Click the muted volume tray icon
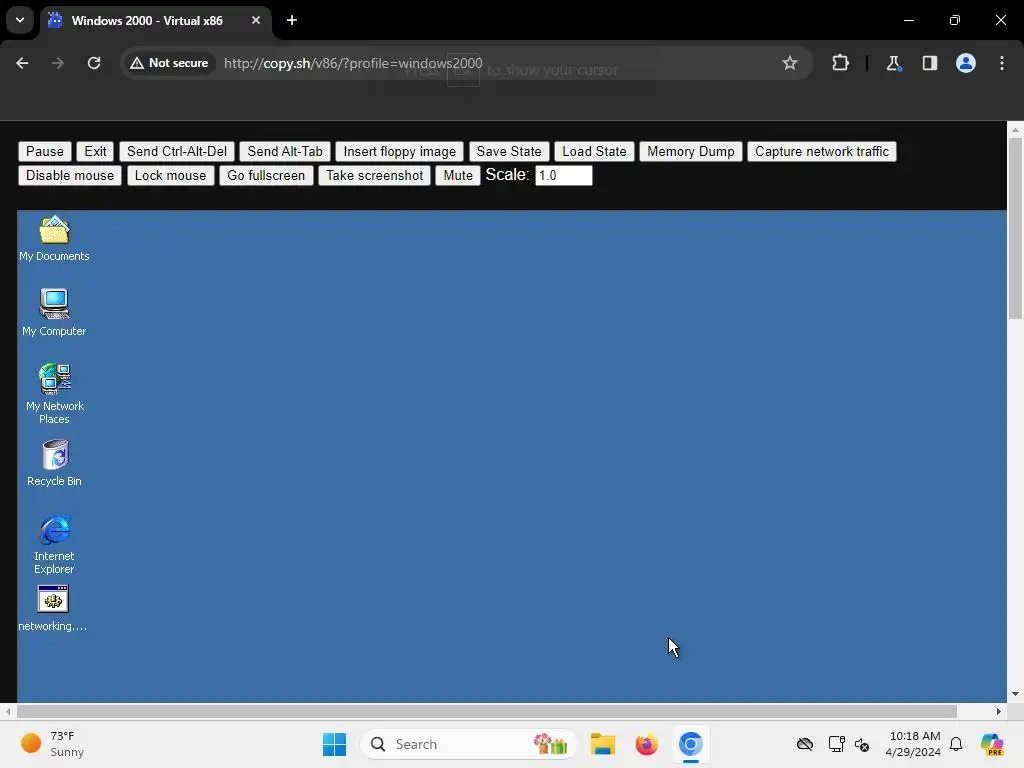This screenshot has width=1024, height=768. [x=862, y=744]
